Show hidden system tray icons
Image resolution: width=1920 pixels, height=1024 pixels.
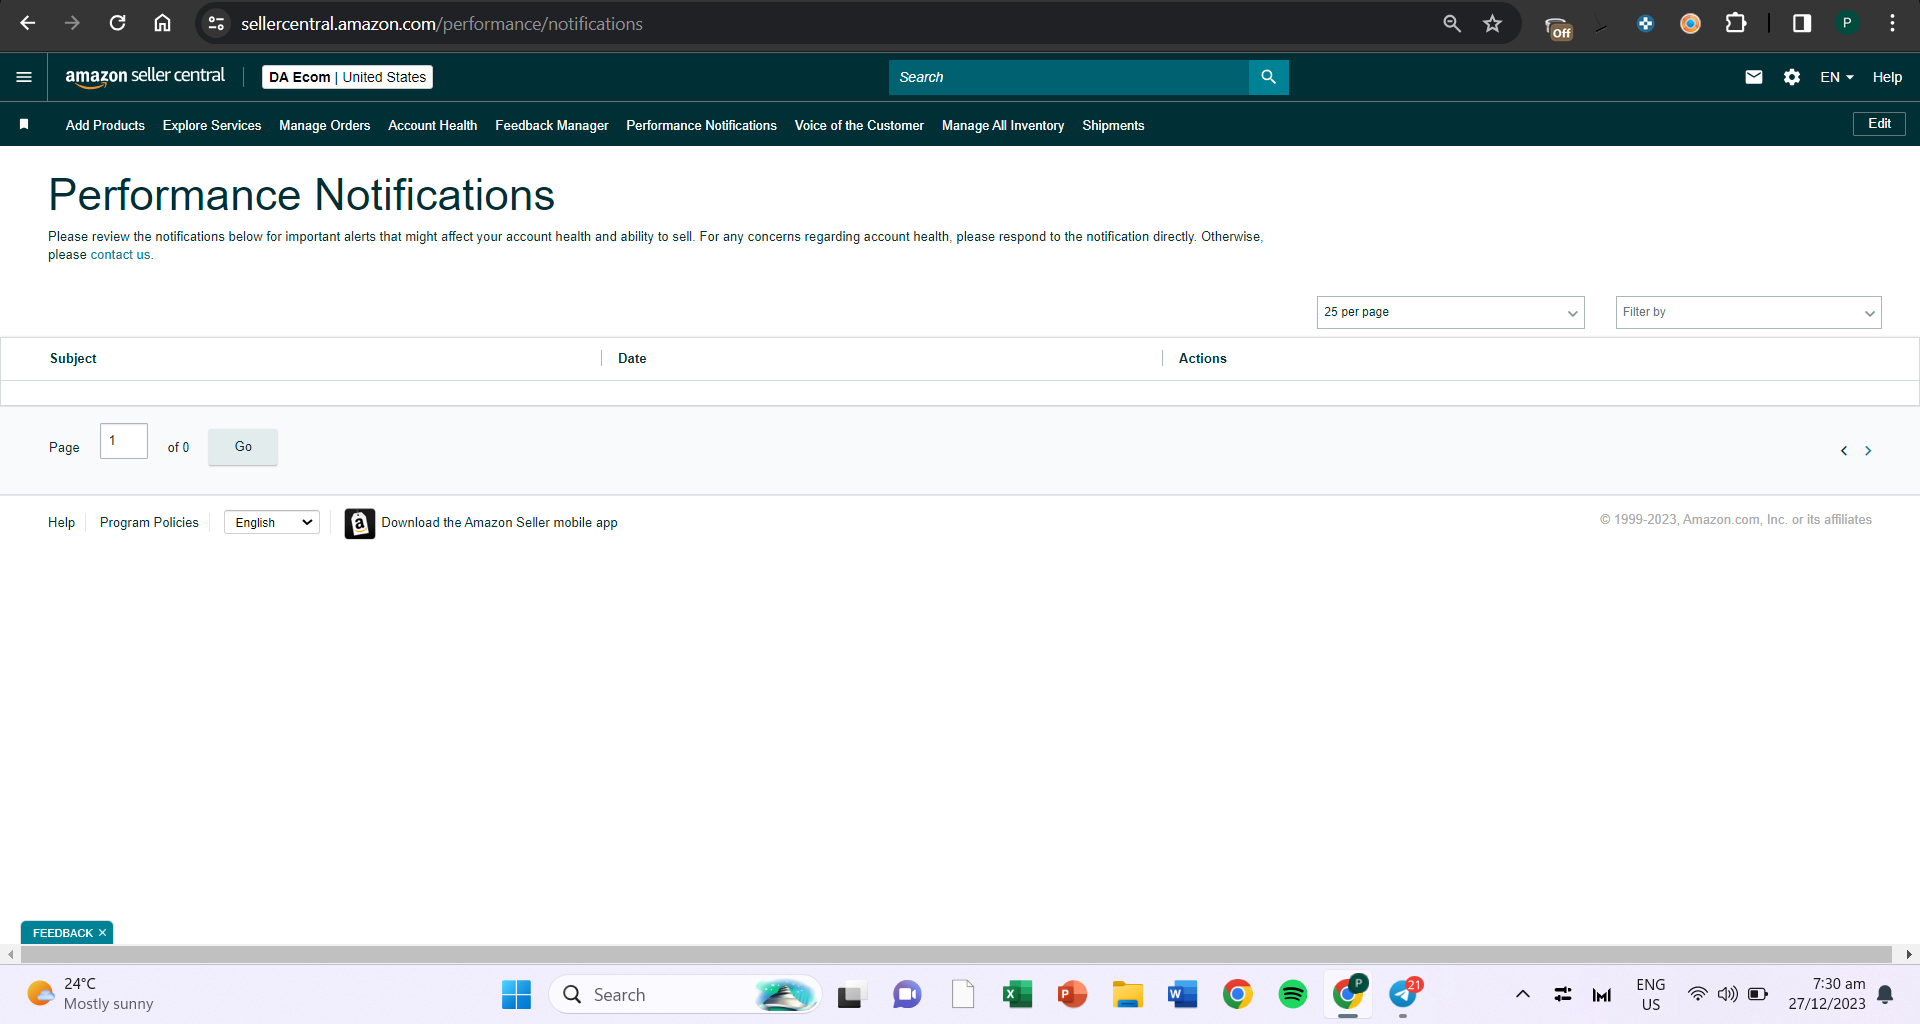[x=1522, y=995]
